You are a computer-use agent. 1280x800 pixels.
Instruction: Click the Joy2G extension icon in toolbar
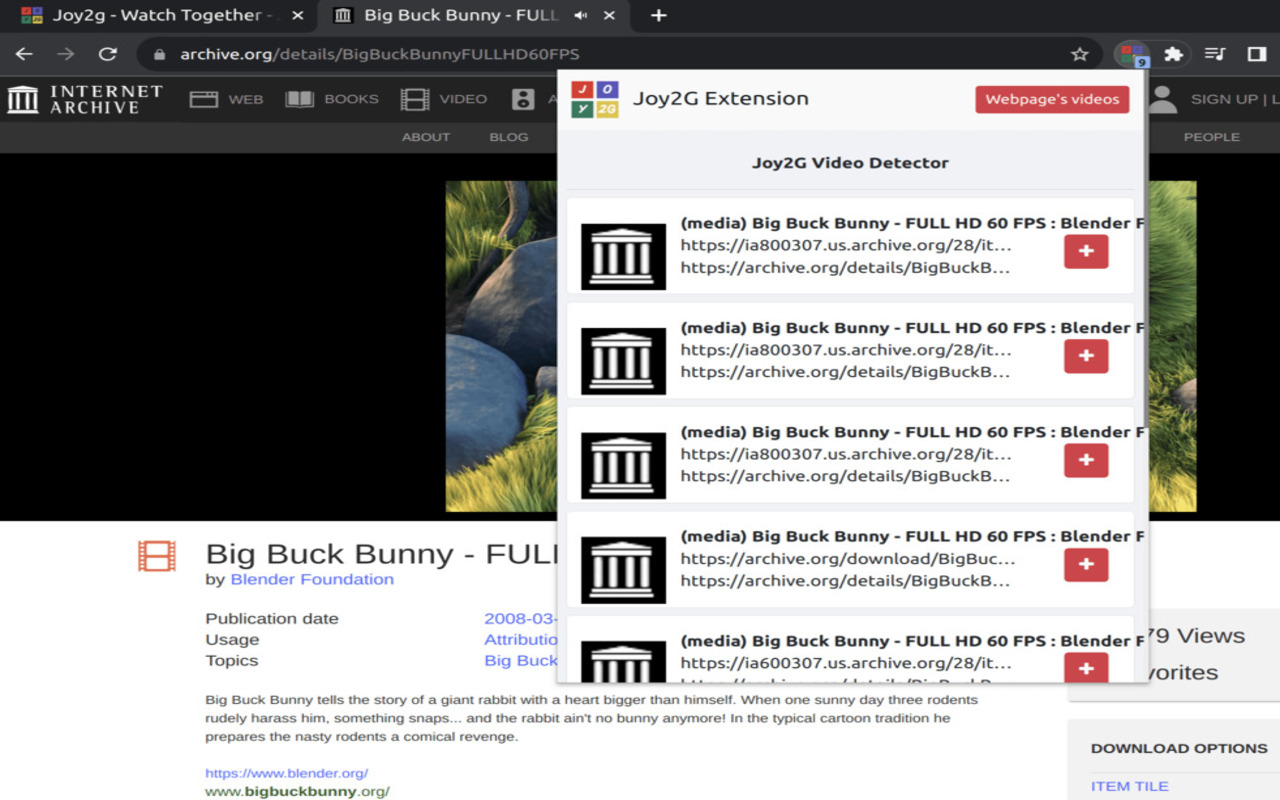pyautogui.click(x=1132, y=54)
